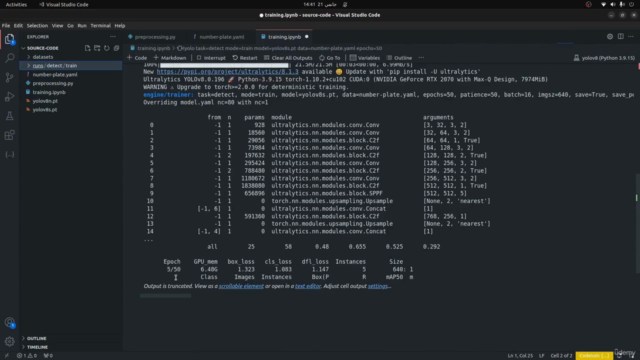Split the editor to the right
This screenshot has width=640, height=360.
620,37
